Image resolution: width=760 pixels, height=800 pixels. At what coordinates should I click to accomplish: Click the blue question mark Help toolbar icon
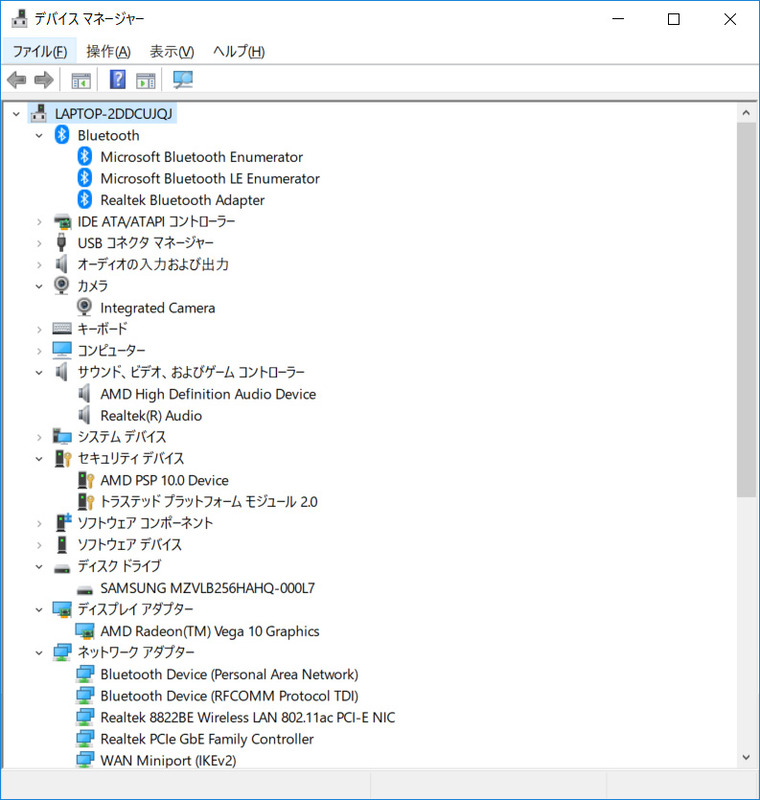(117, 80)
